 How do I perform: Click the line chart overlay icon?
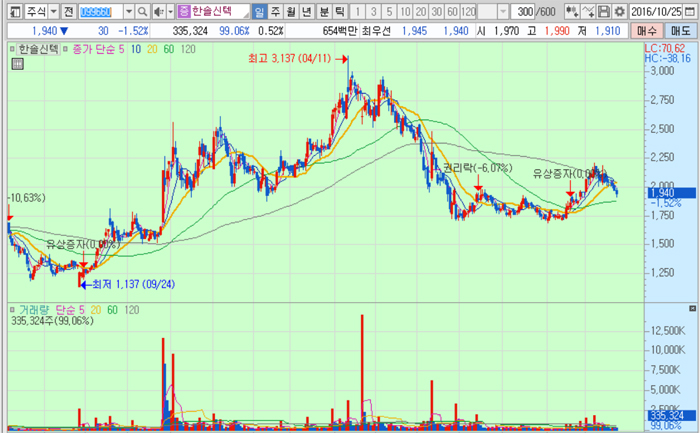(589, 11)
